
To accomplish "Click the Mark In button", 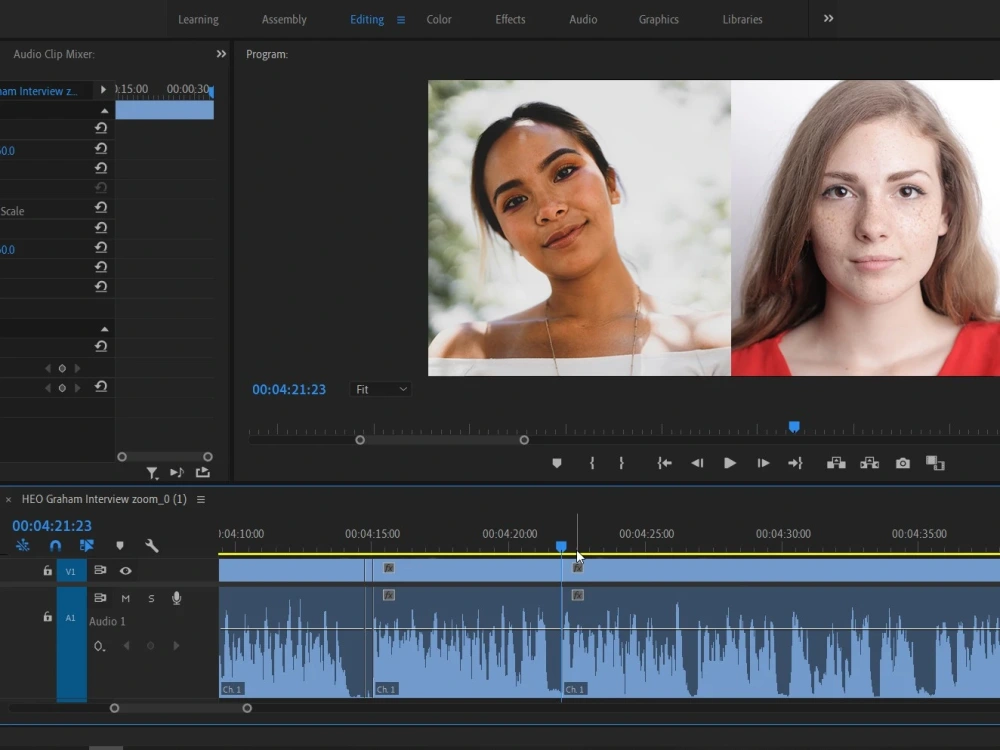I will (x=592, y=463).
